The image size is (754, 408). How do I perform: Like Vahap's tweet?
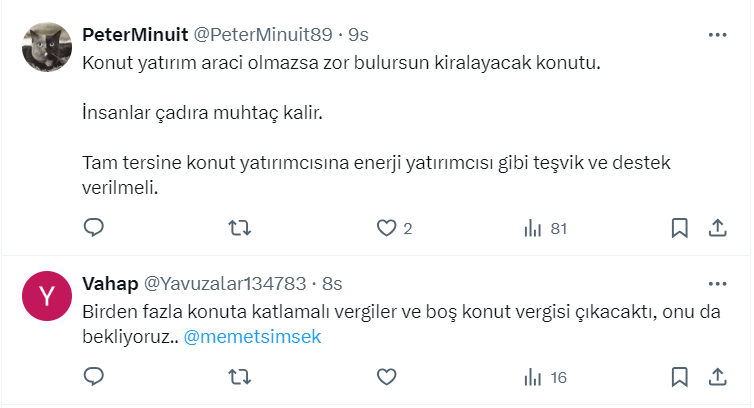click(x=387, y=377)
